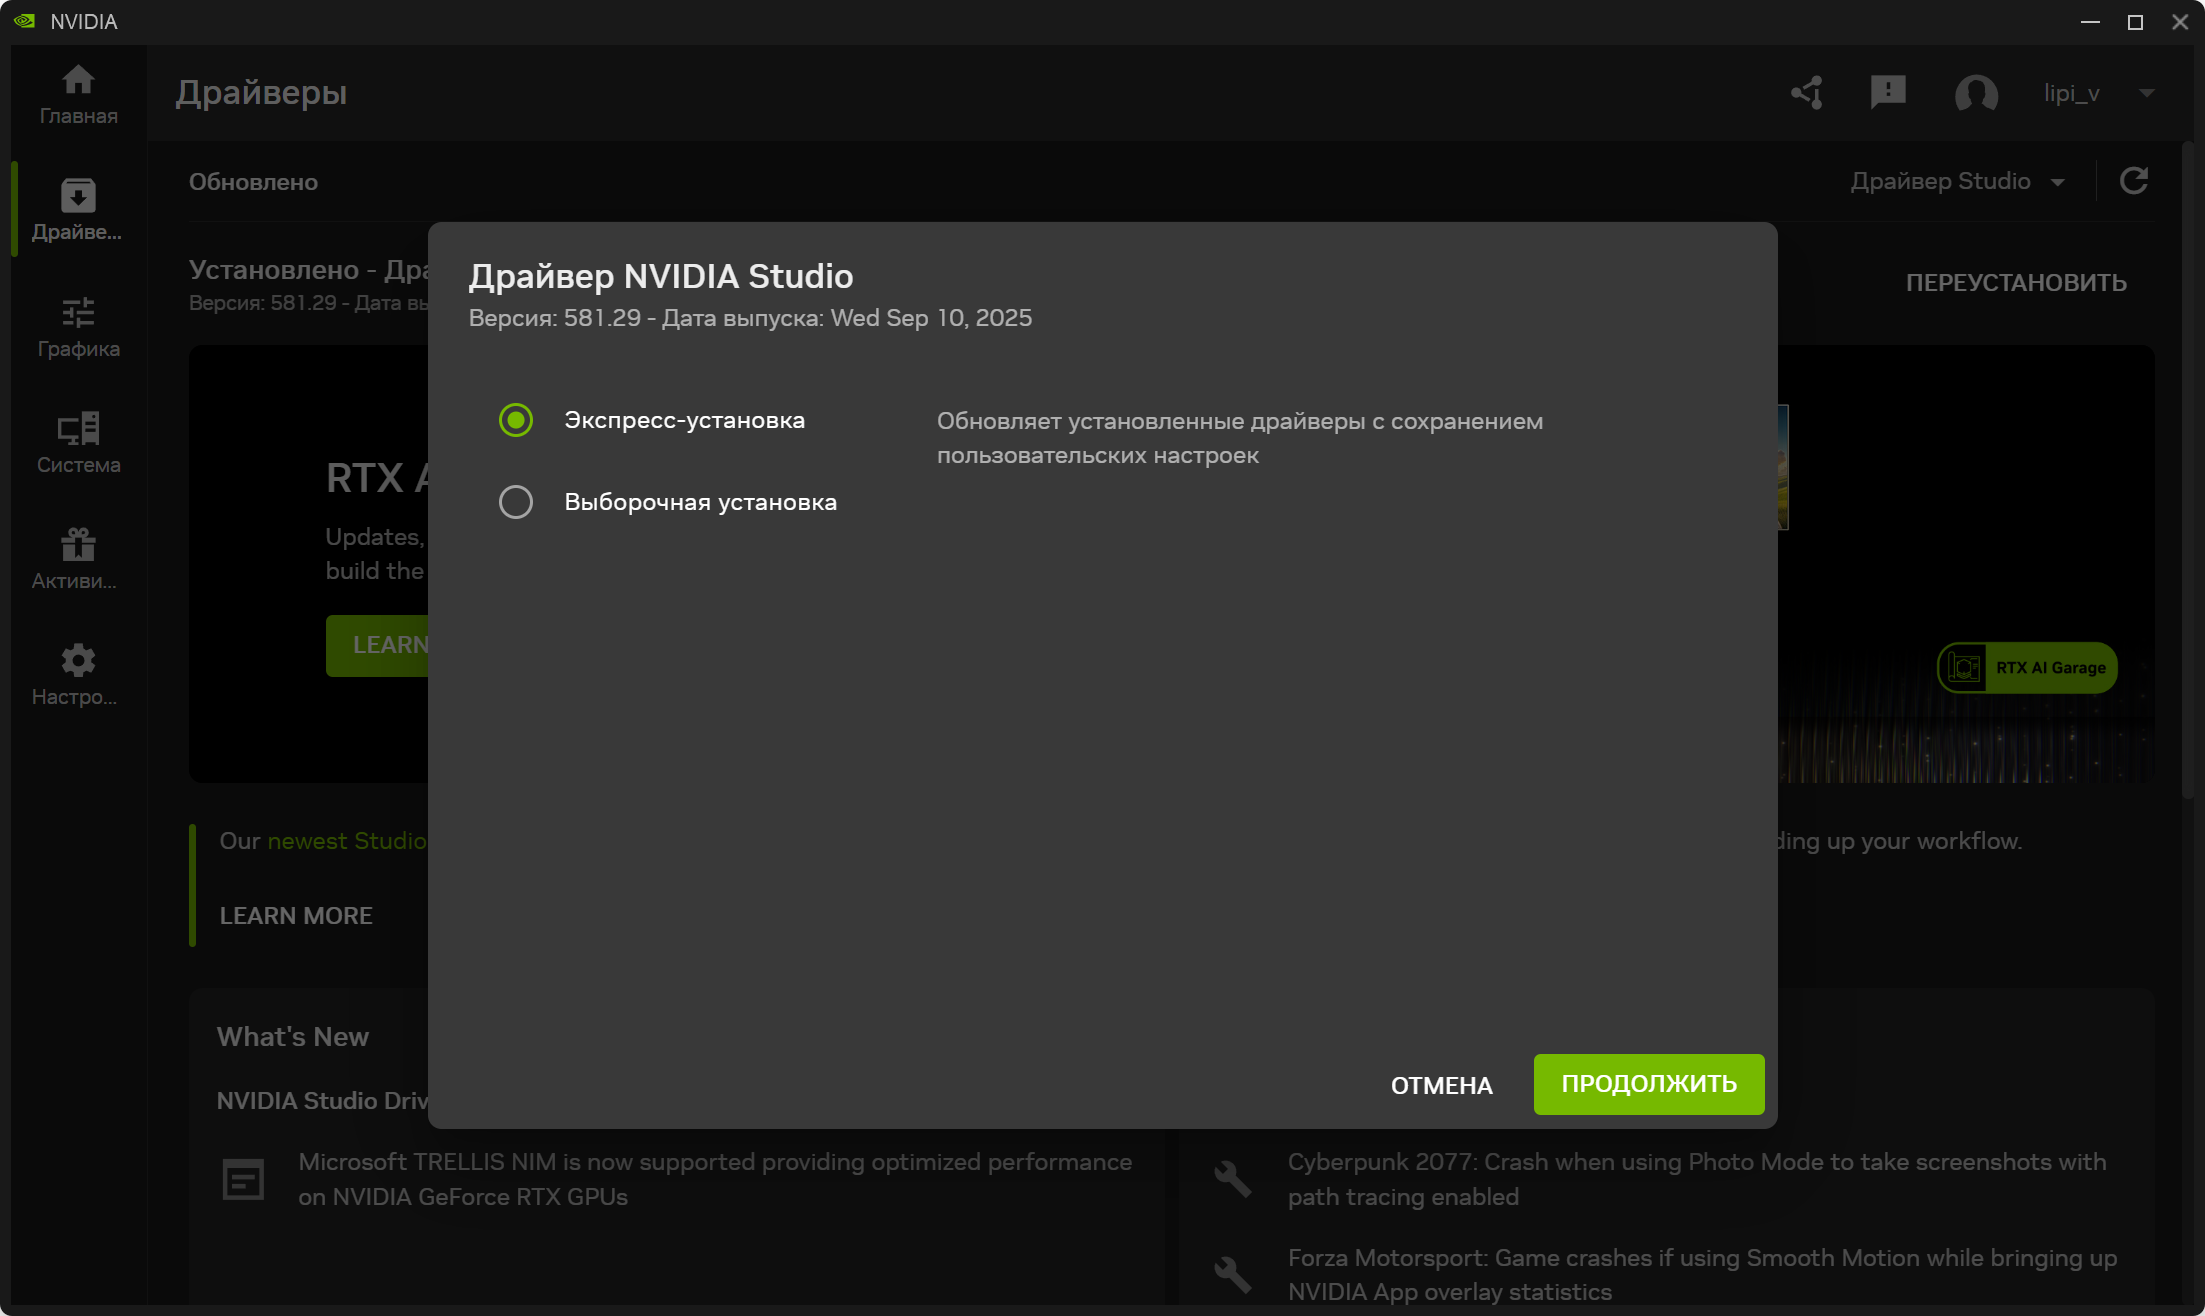The width and height of the screenshot is (2205, 1316).
Task: Select the Выборочная установка radio button
Action: pyautogui.click(x=516, y=502)
